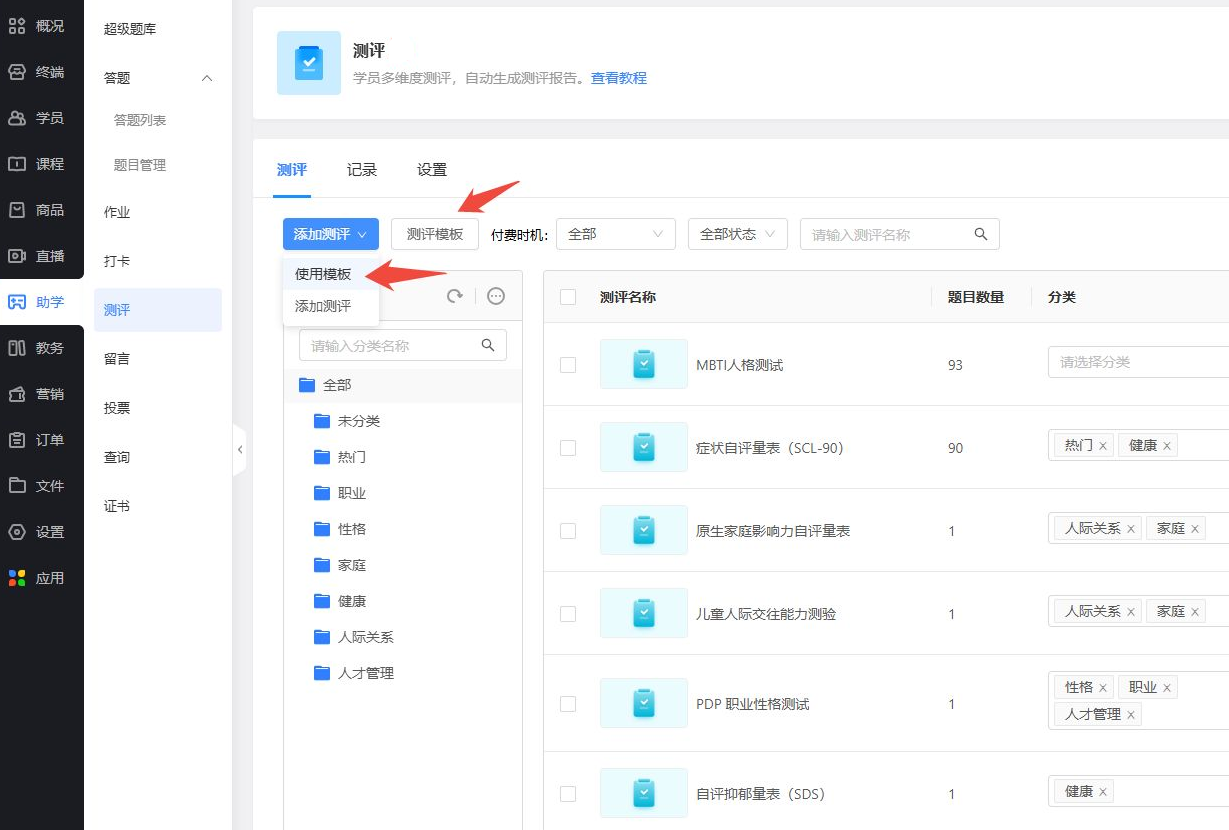Screen dimensions: 1229x830
Task: Click the 测评模板 button
Action: (435, 234)
